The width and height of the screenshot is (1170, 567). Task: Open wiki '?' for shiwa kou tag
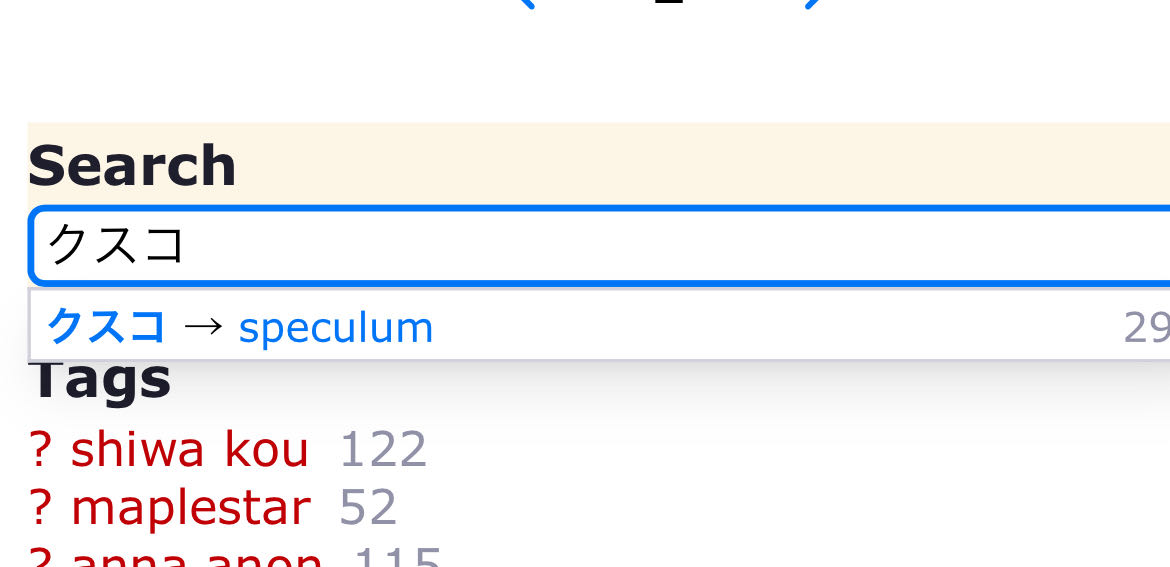40,450
